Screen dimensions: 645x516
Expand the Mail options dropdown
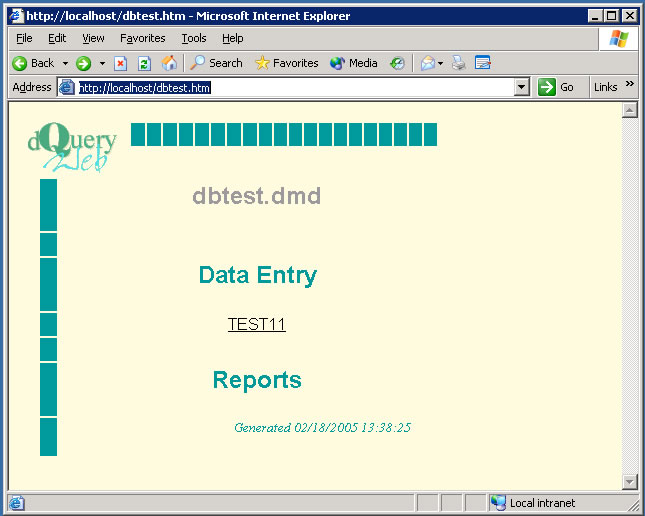click(x=440, y=63)
